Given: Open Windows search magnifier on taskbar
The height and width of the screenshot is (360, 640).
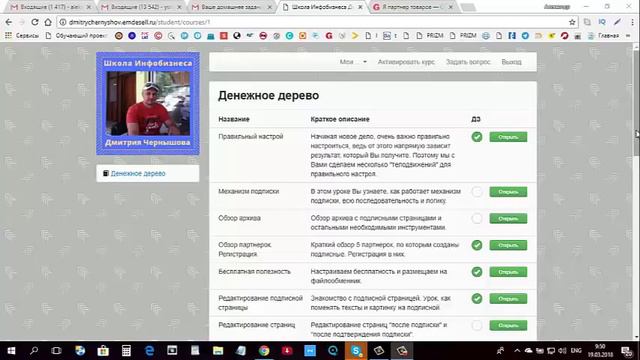Looking at the screenshot, I should (x=34, y=351).
